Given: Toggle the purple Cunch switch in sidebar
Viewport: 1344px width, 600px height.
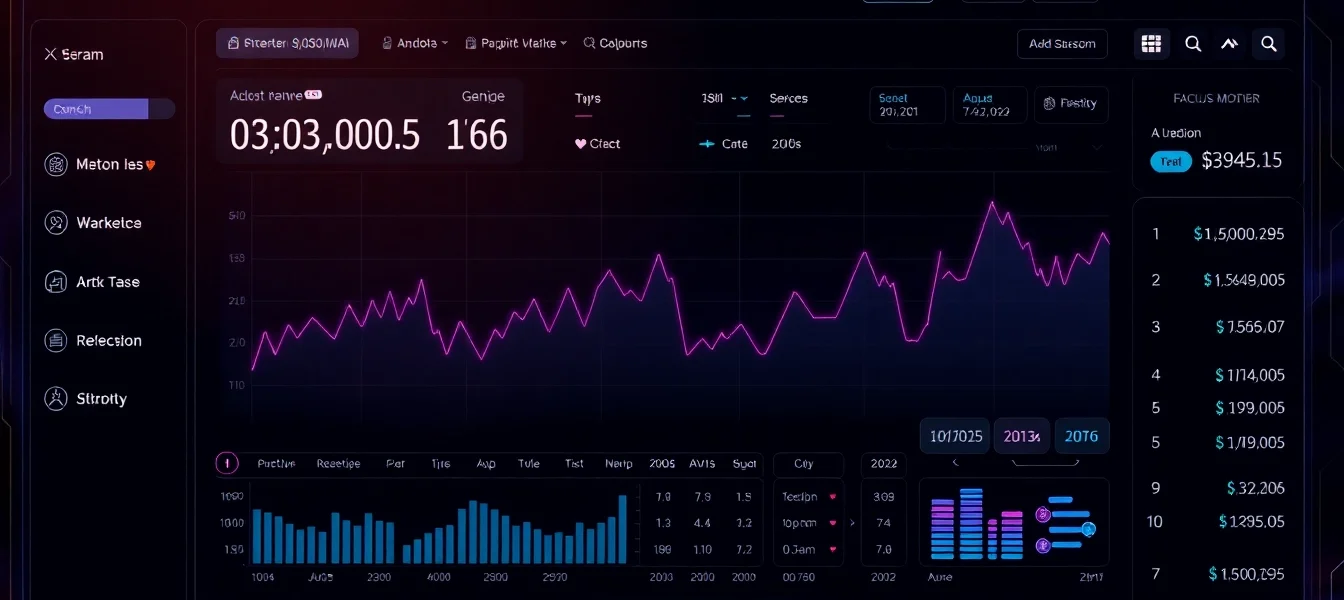Looking at the screenshot, I should click(109, 109).
